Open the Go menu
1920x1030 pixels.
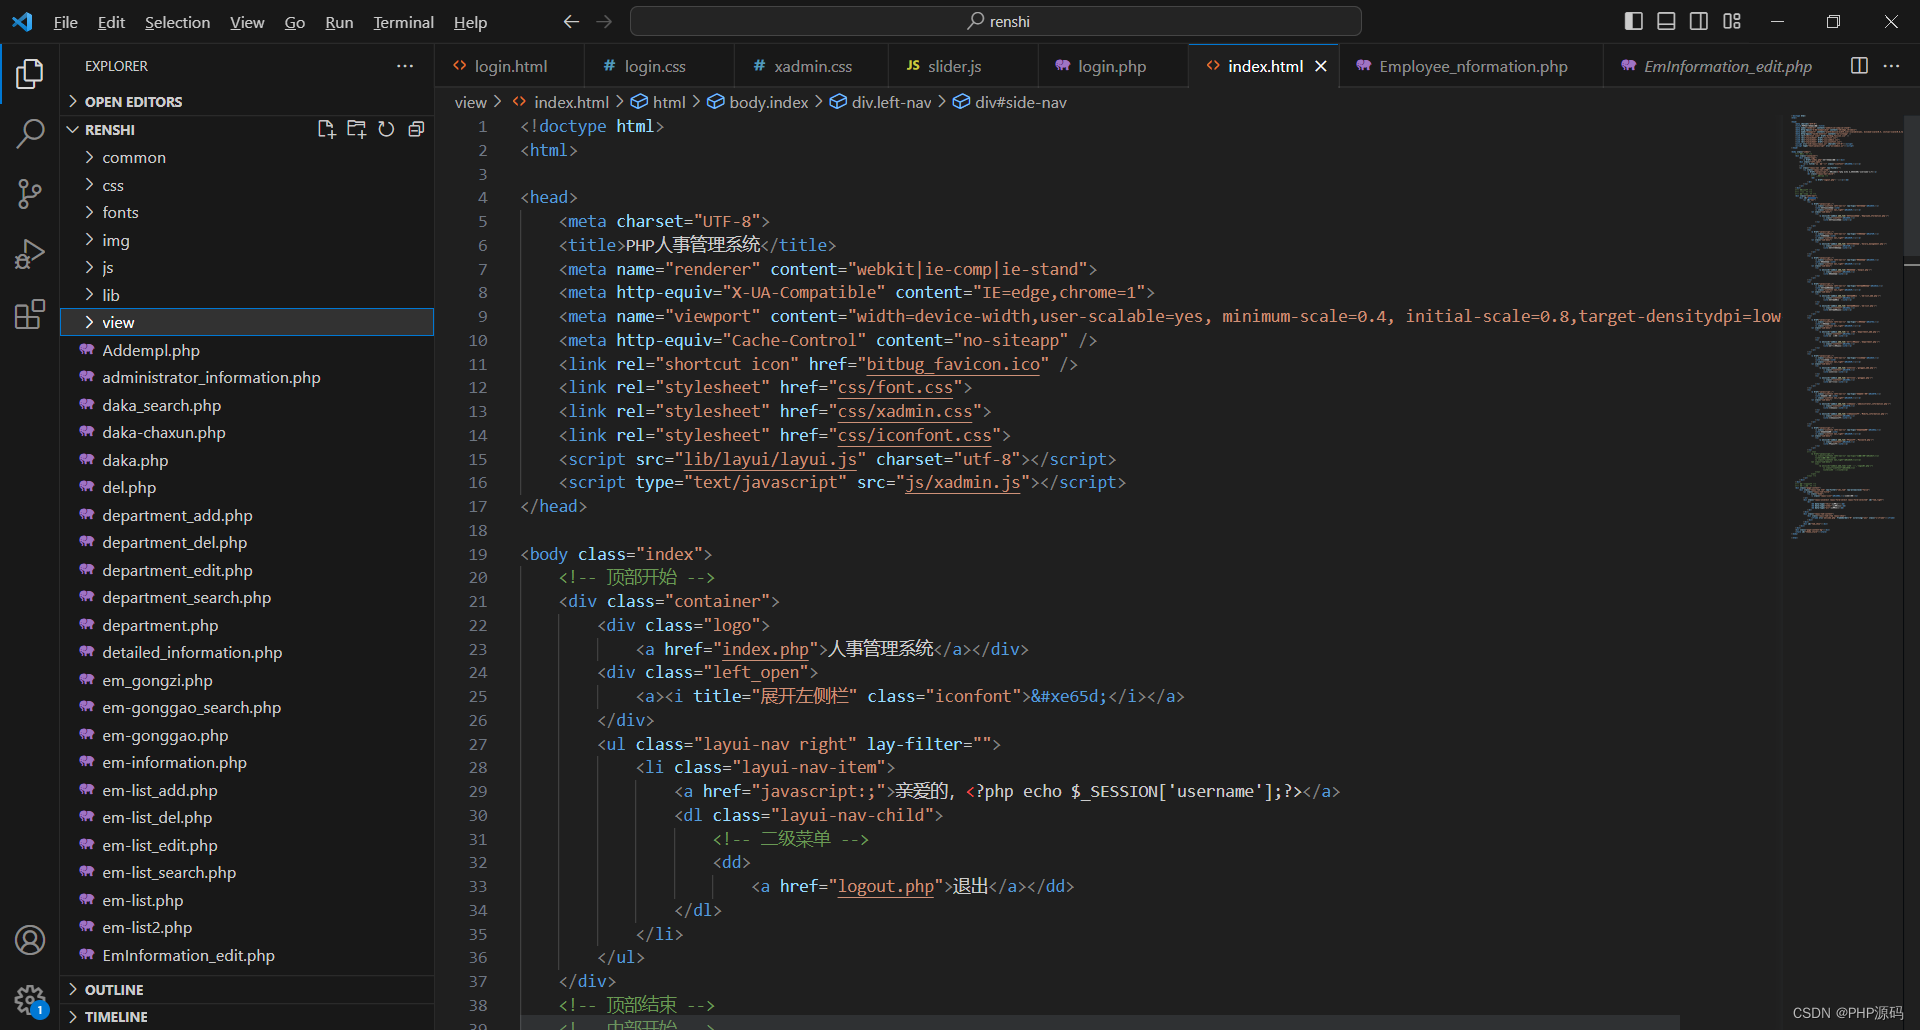pyautogui.click(x=294, y=22)
